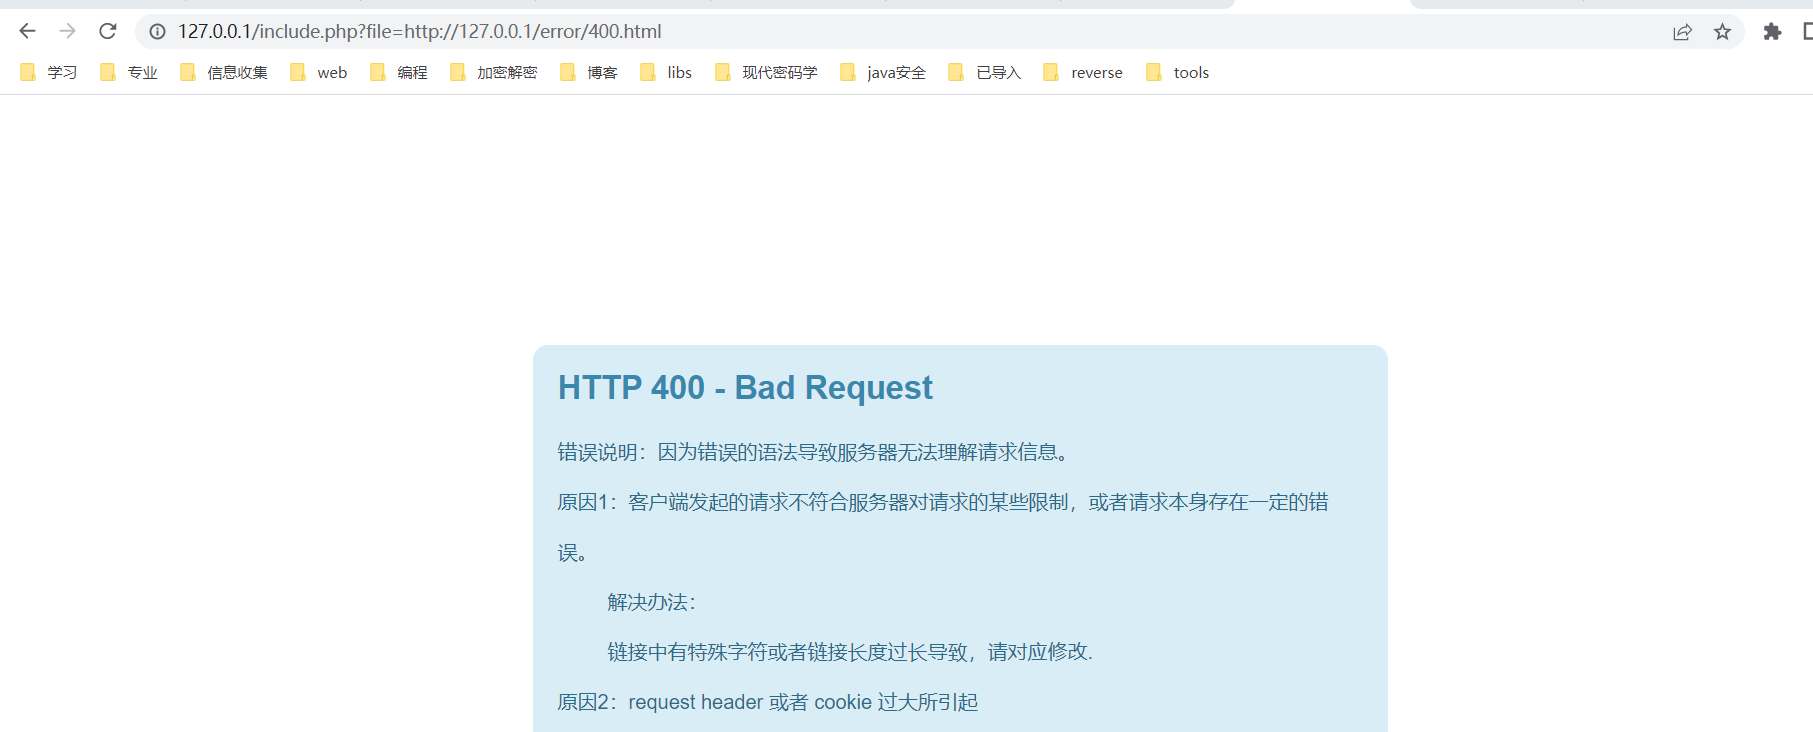Open the 信息收集 bookmark folder
The image size is (1813, 732).
224,72
